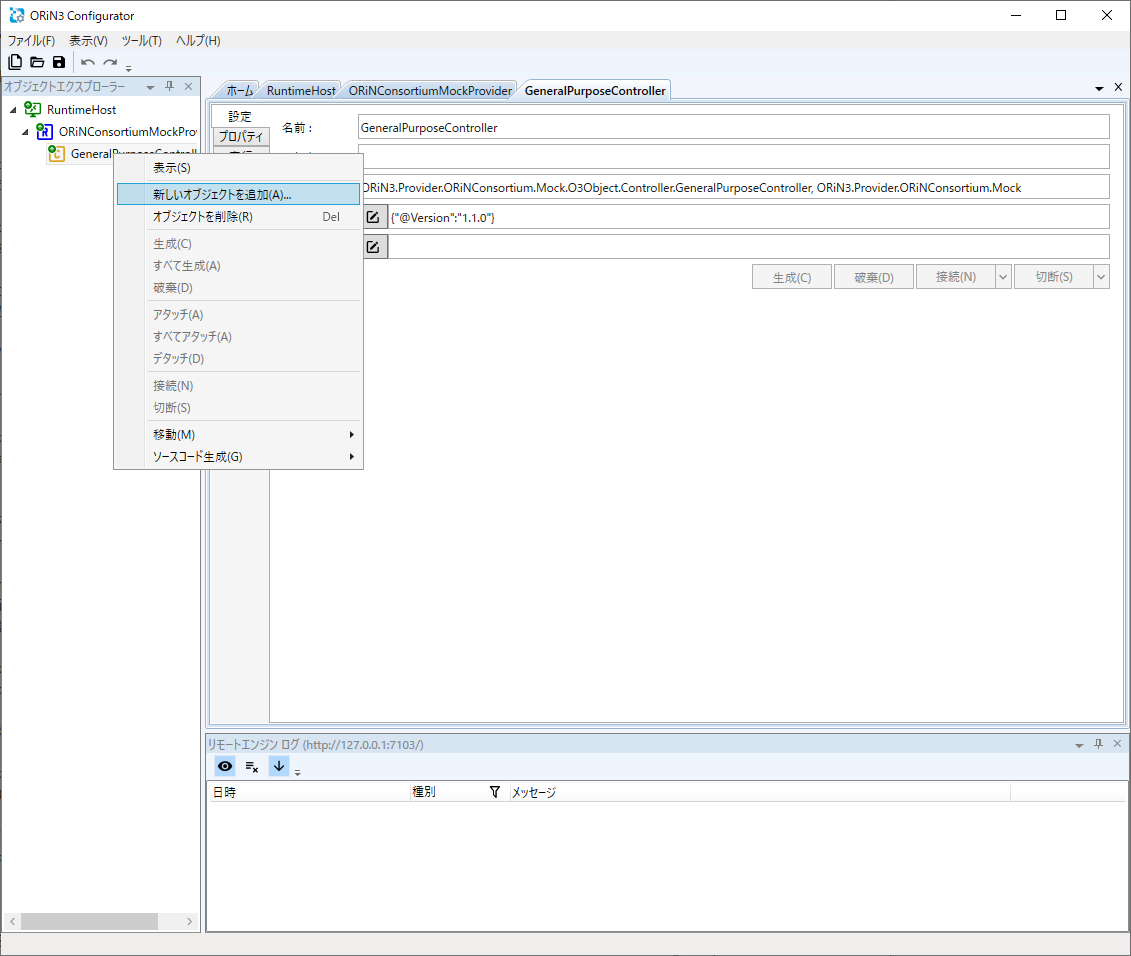
Task: Pin the リモートエンジン ログ panel
Action: 1099,744
